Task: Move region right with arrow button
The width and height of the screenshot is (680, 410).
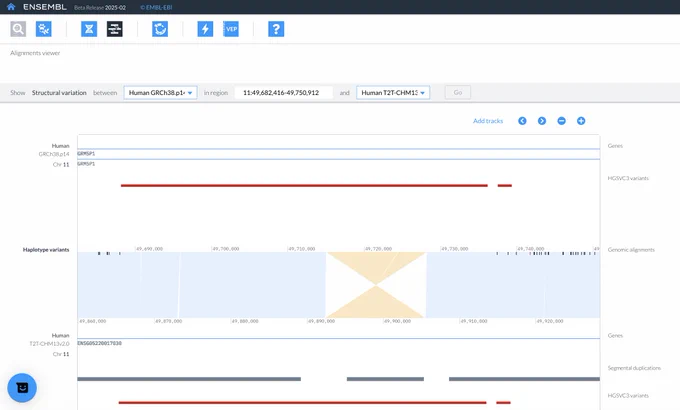Action: (542, 121)
